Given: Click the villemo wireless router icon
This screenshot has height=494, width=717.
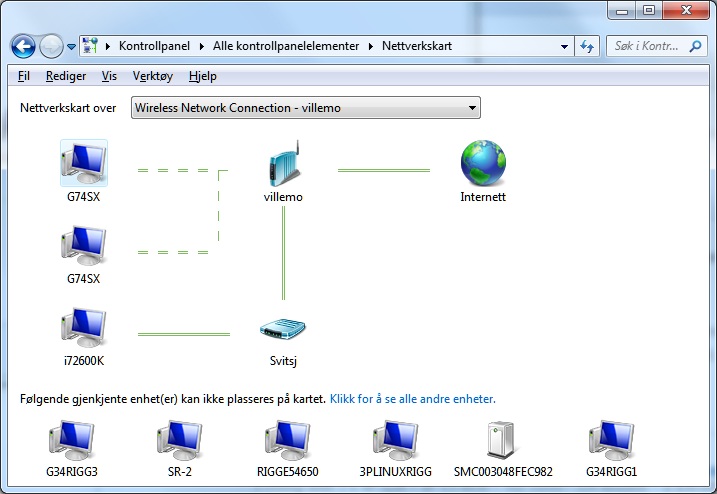Looking at the screenshot, I should [284, 163].
